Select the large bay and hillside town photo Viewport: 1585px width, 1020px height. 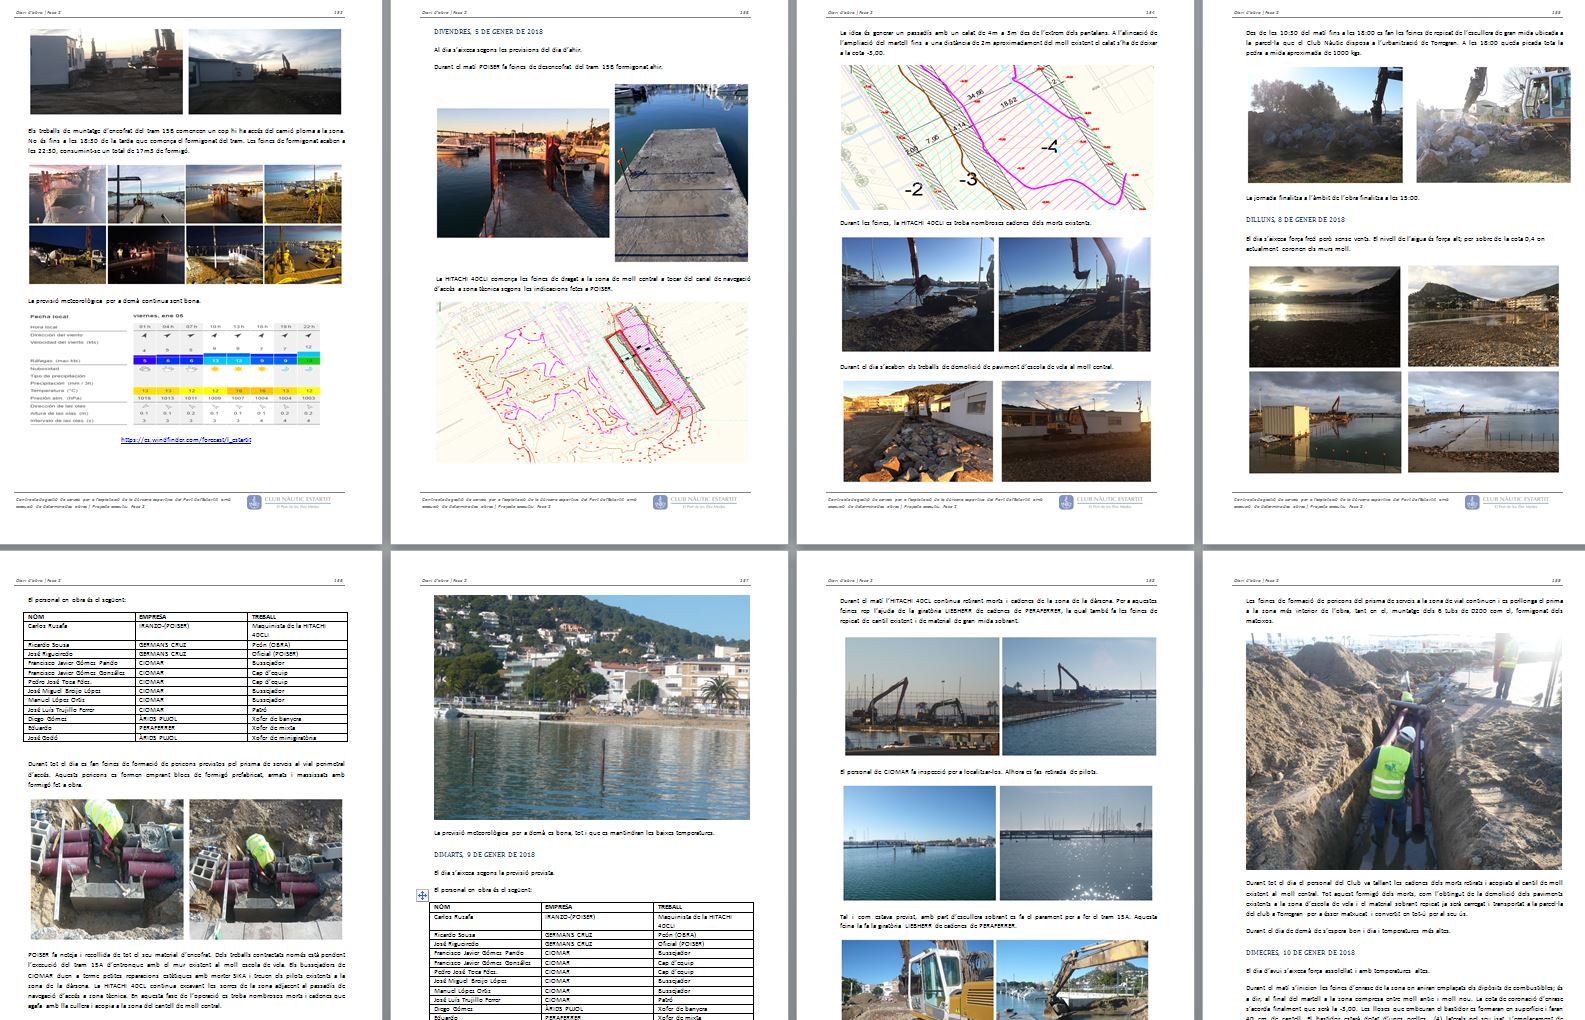591,707
